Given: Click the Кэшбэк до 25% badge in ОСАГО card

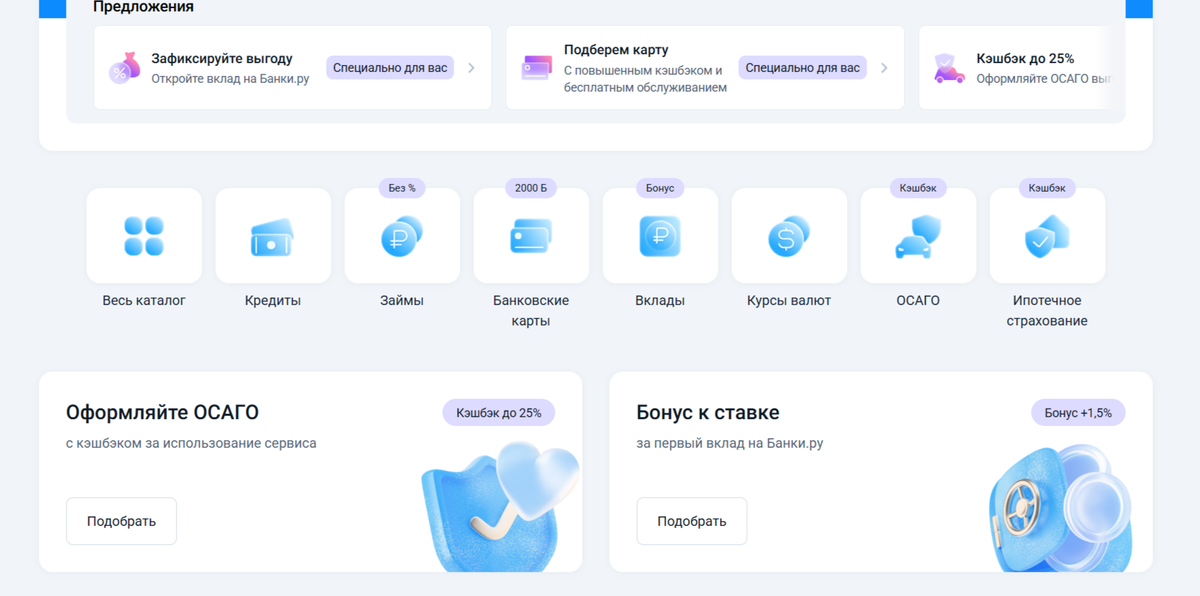Looking at the screenshot, I should 499,412.
